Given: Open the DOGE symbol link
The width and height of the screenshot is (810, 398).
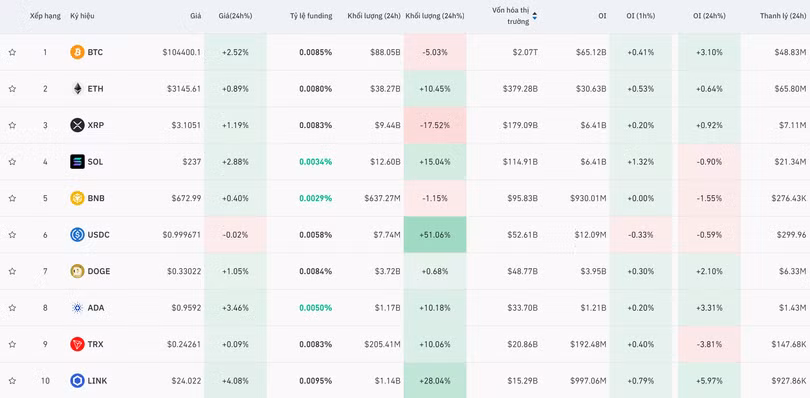Looking at the screenshot, I should tap(99, 271).
